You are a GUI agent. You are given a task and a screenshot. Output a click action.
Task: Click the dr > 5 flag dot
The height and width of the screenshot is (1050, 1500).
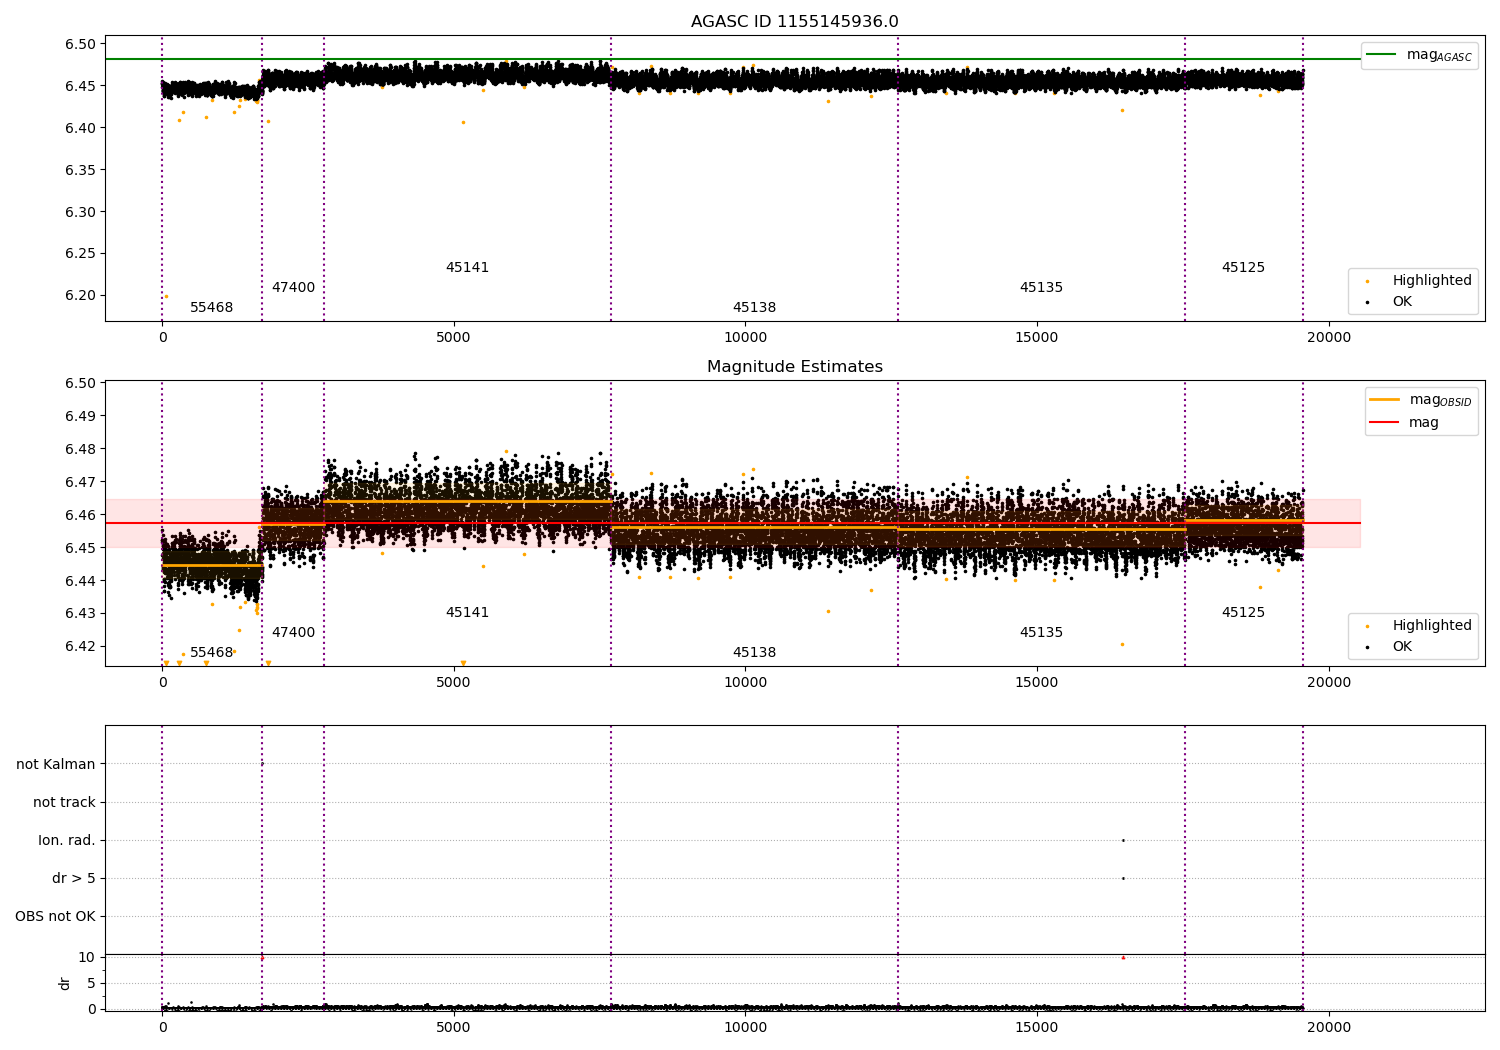point(1123,878)
